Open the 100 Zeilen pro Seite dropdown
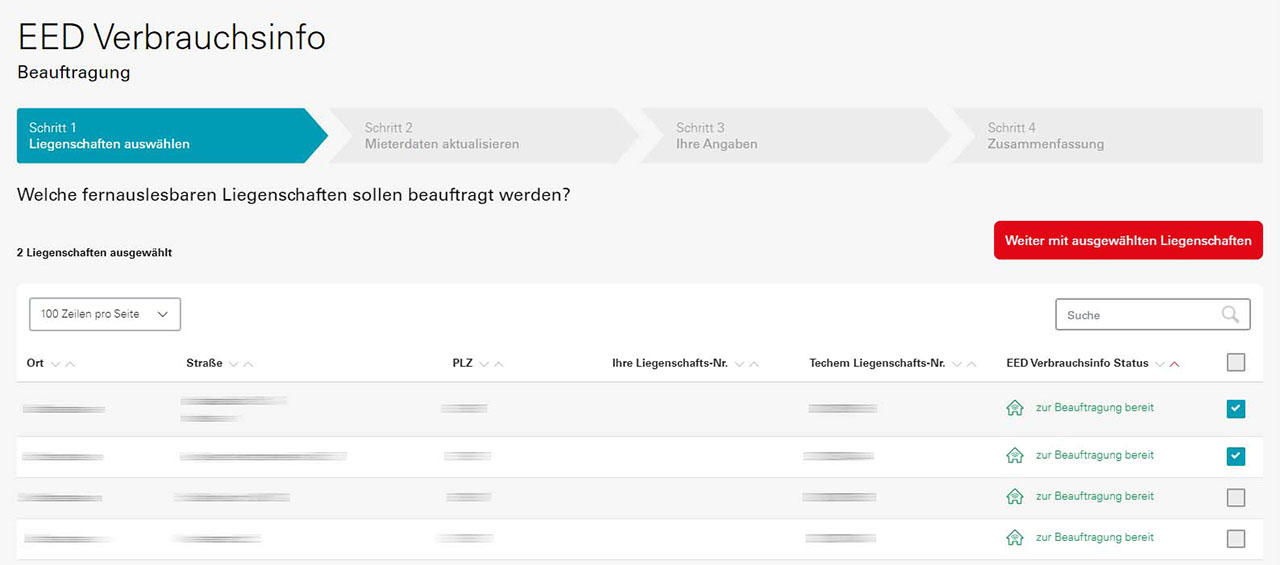Viewport: 1280px width, 565px height. 105,314
